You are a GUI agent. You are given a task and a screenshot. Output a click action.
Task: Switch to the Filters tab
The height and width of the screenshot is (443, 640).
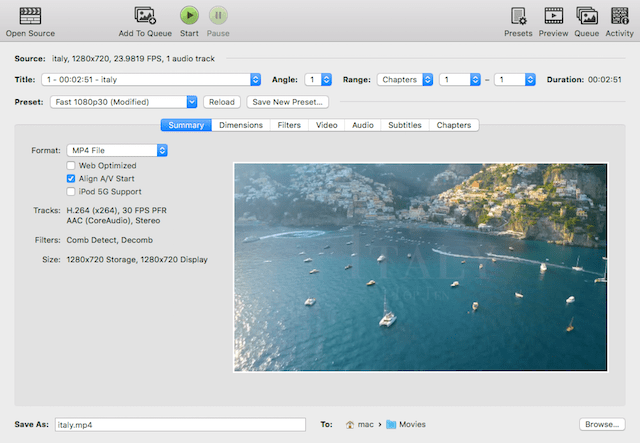coord(289,125)
